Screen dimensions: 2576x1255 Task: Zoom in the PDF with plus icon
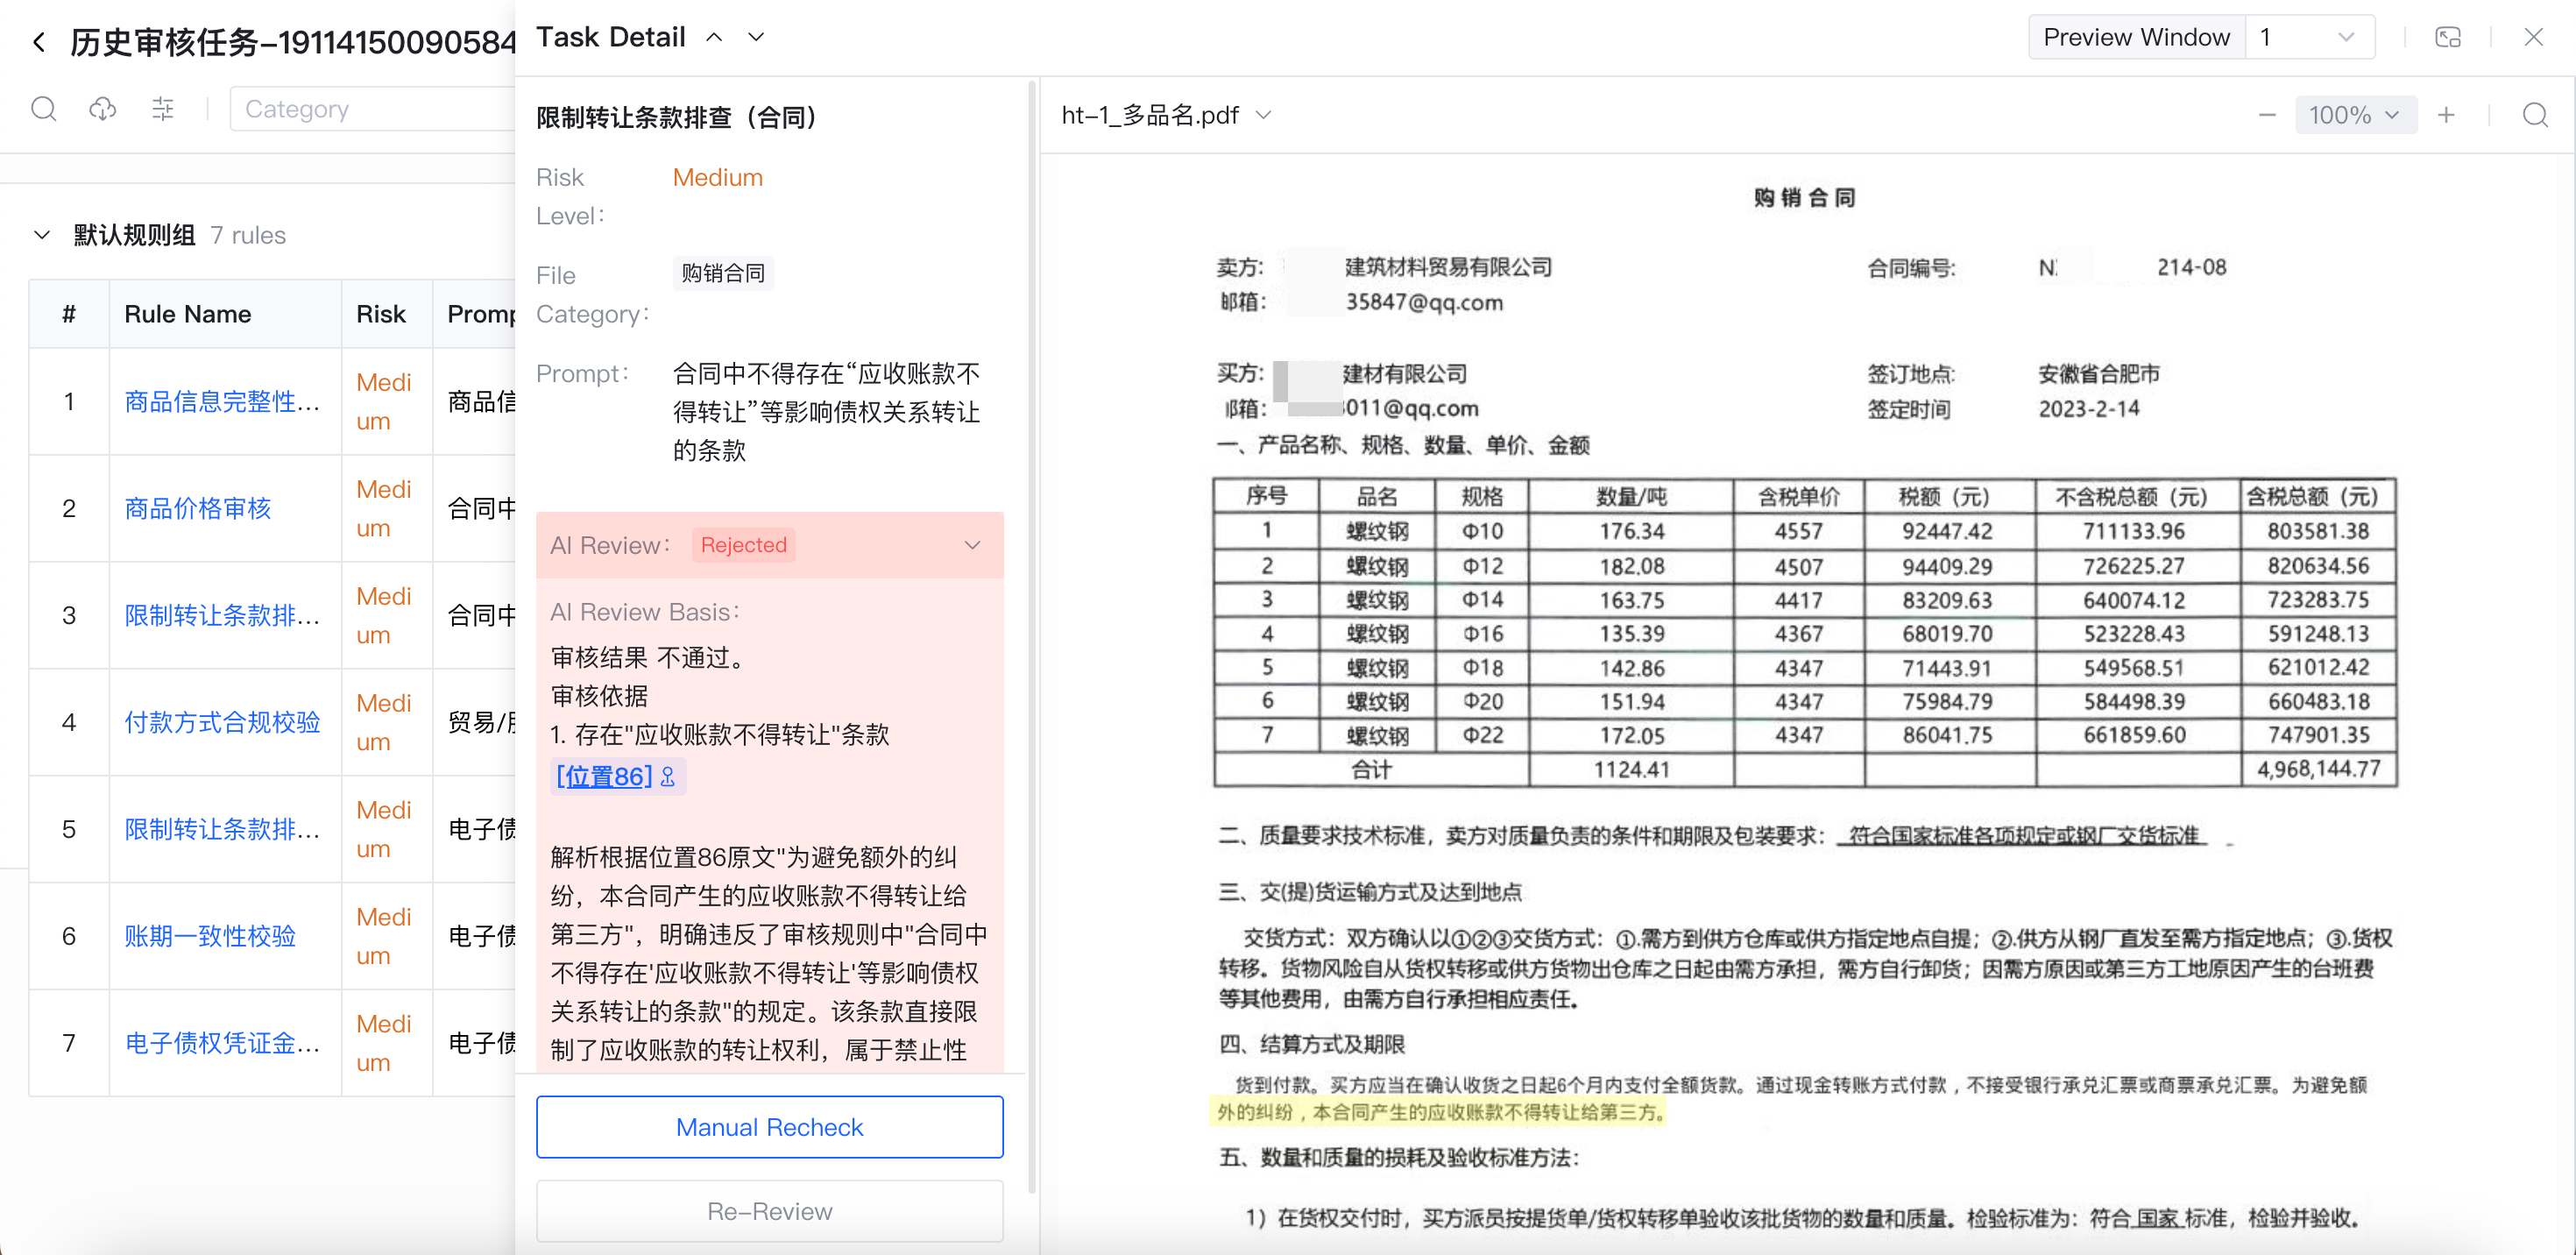tap(2446, 115)
